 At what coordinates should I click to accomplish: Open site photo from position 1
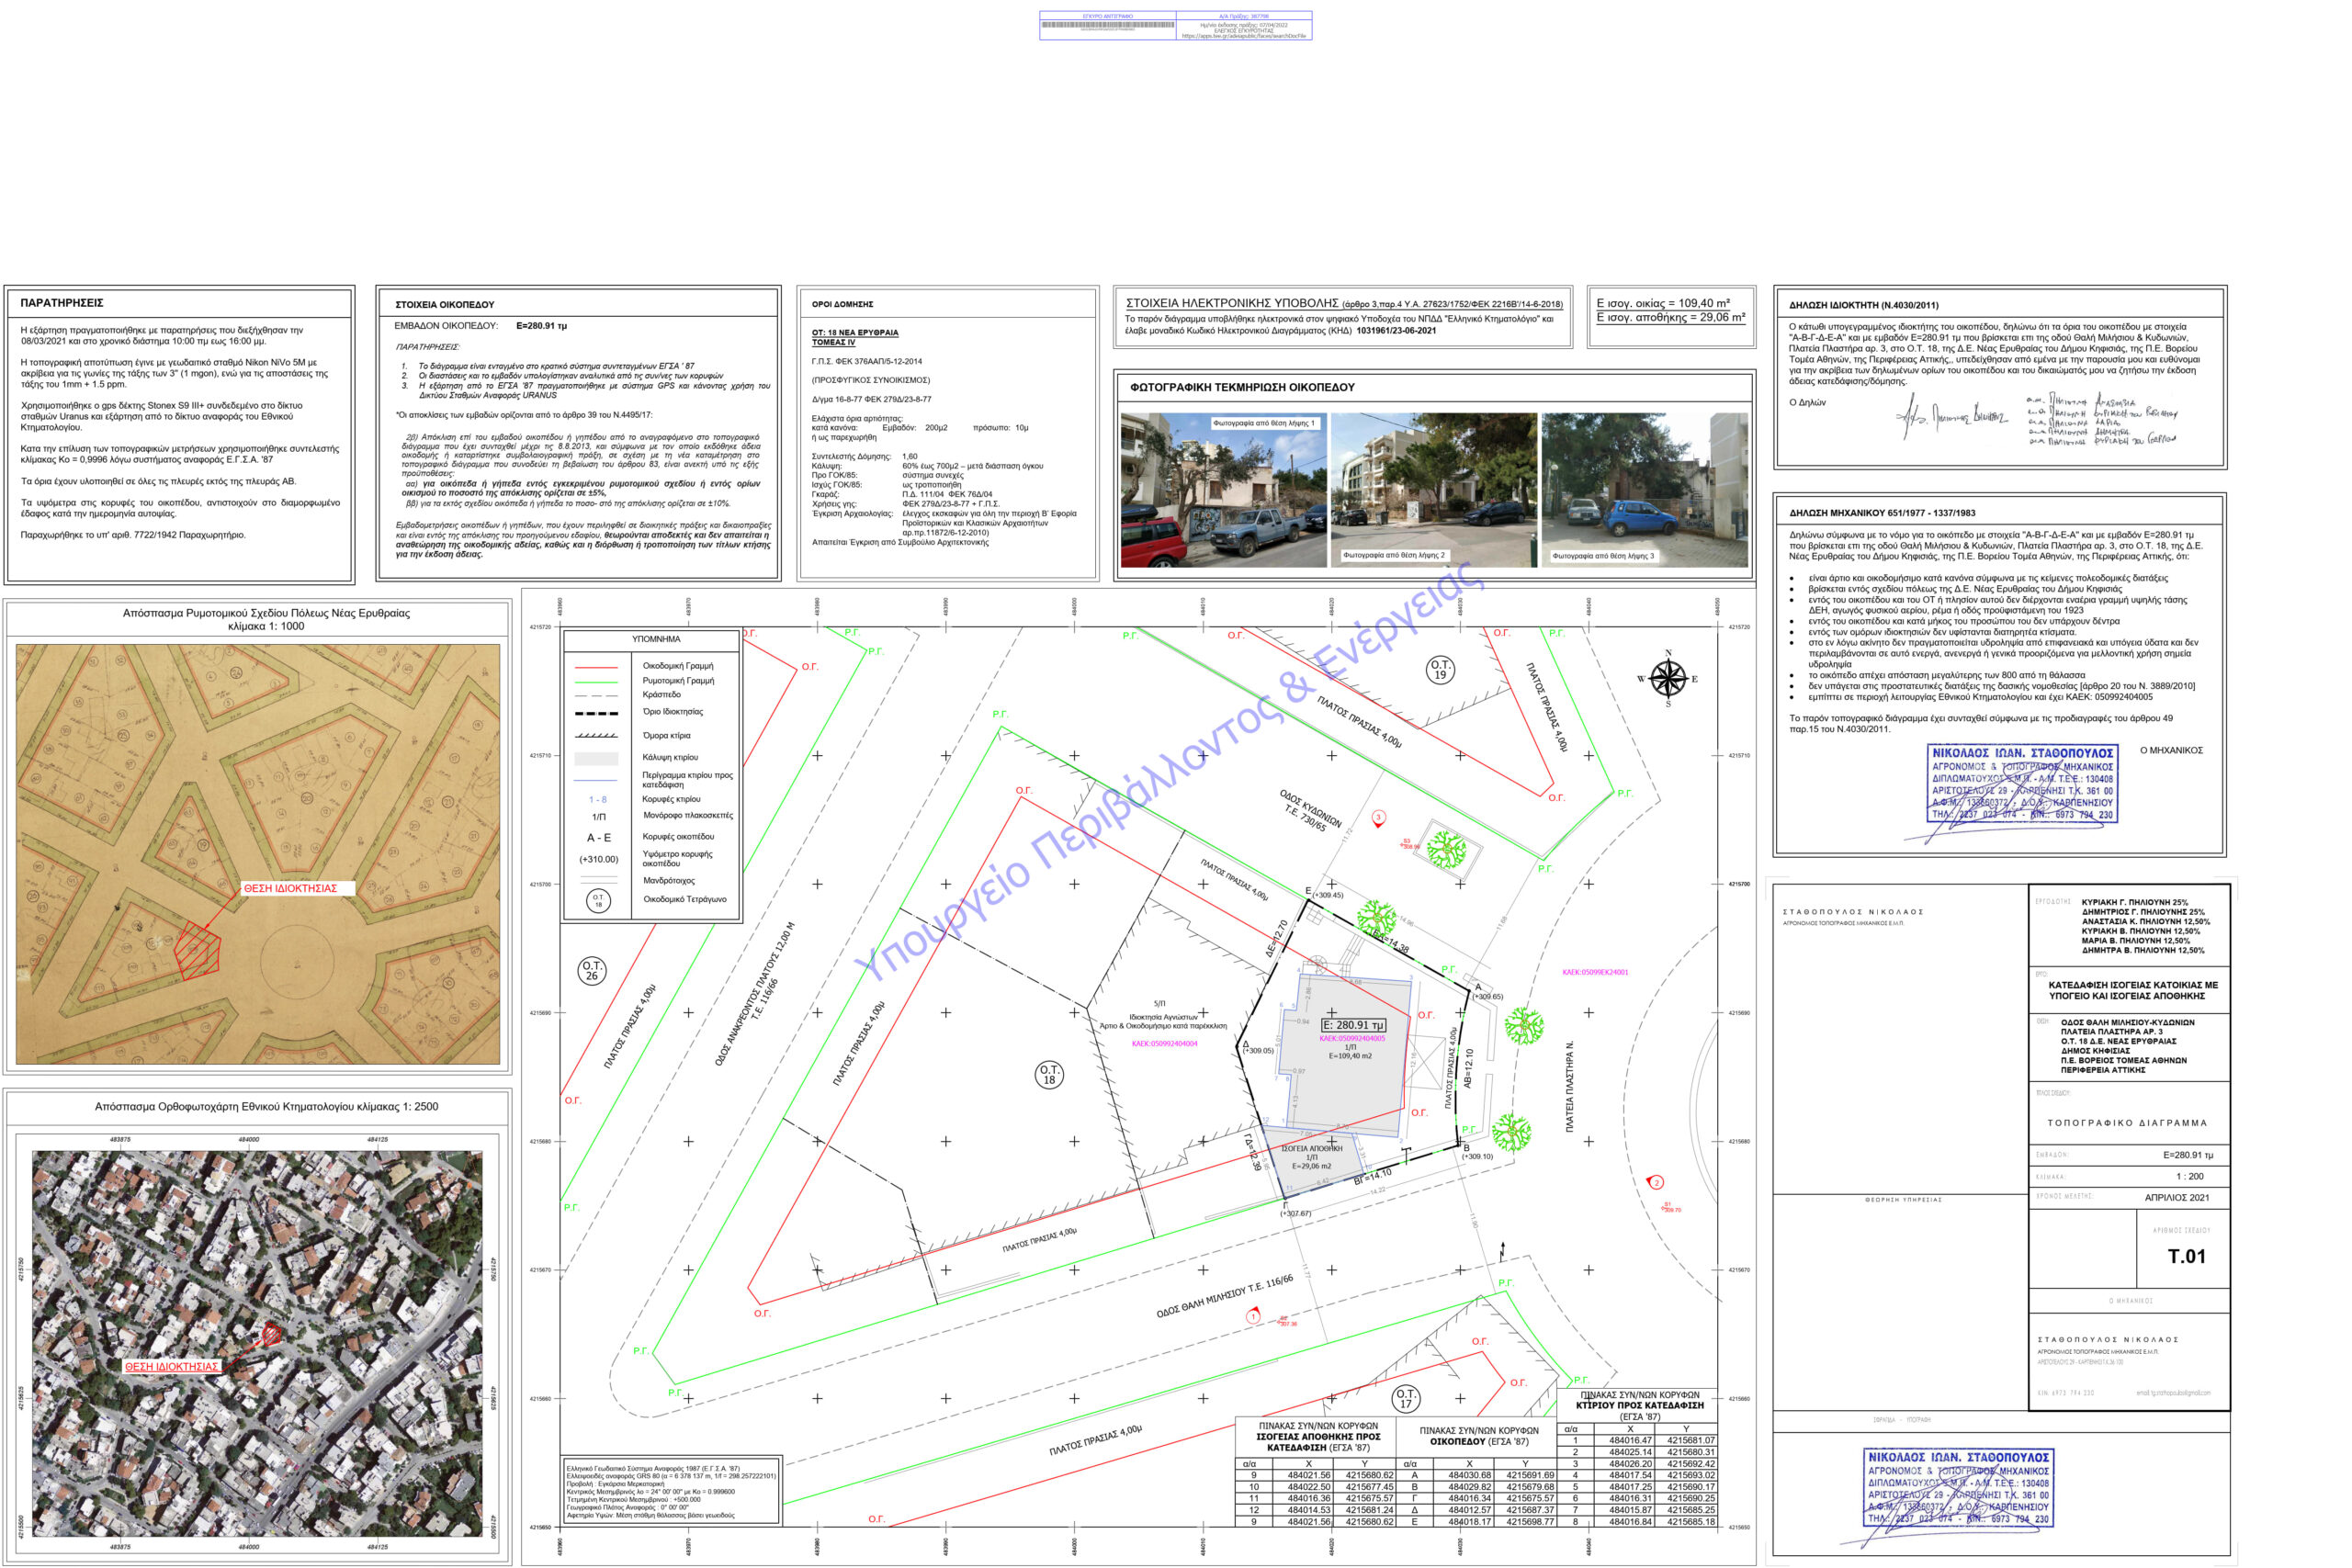click(x=1224, y=490)
